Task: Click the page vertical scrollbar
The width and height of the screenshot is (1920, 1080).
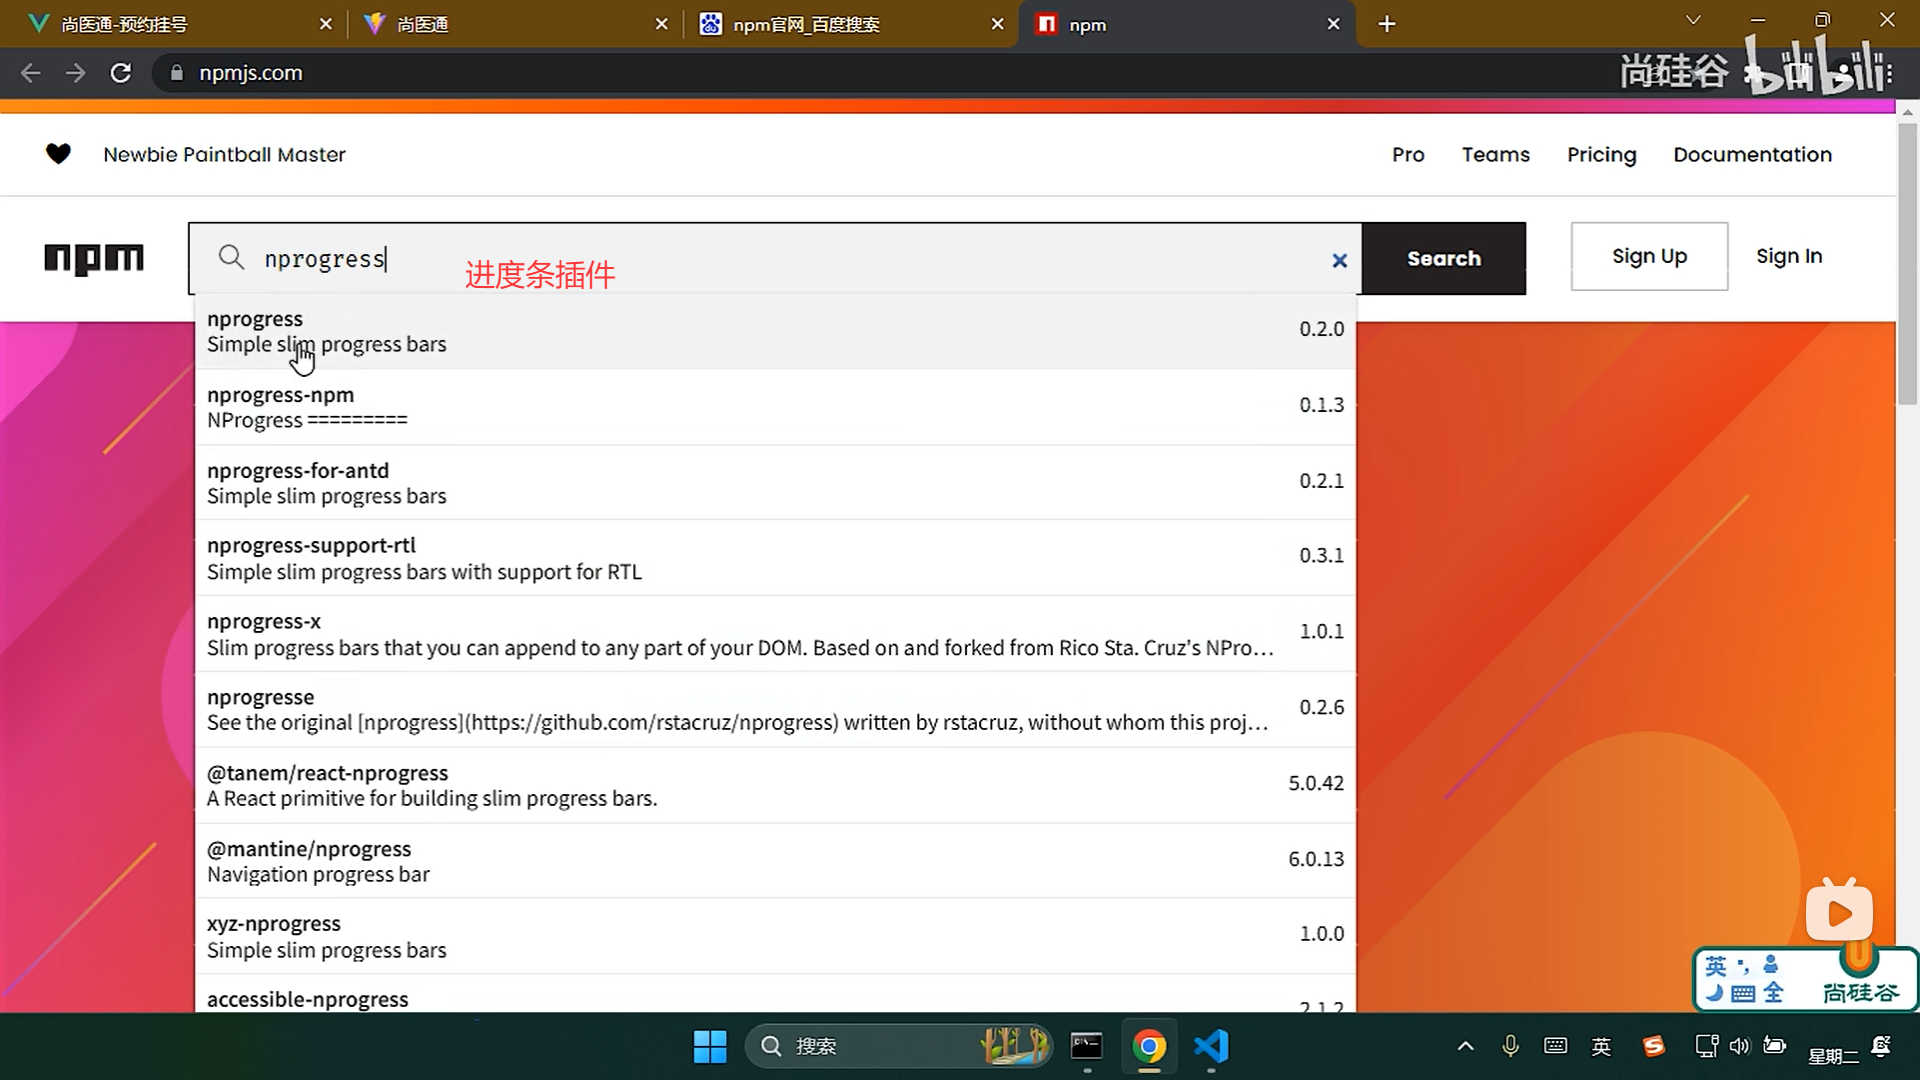Action: tap(1907, 260)
